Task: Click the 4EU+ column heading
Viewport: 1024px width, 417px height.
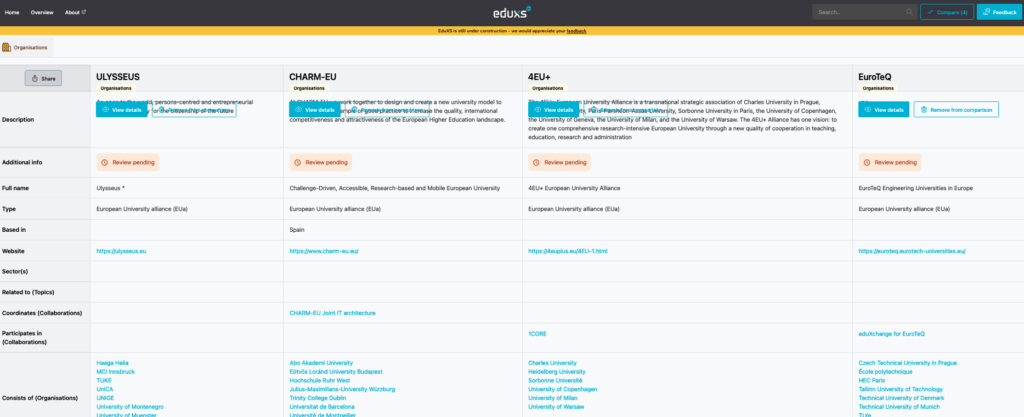Action: [539, 76]
